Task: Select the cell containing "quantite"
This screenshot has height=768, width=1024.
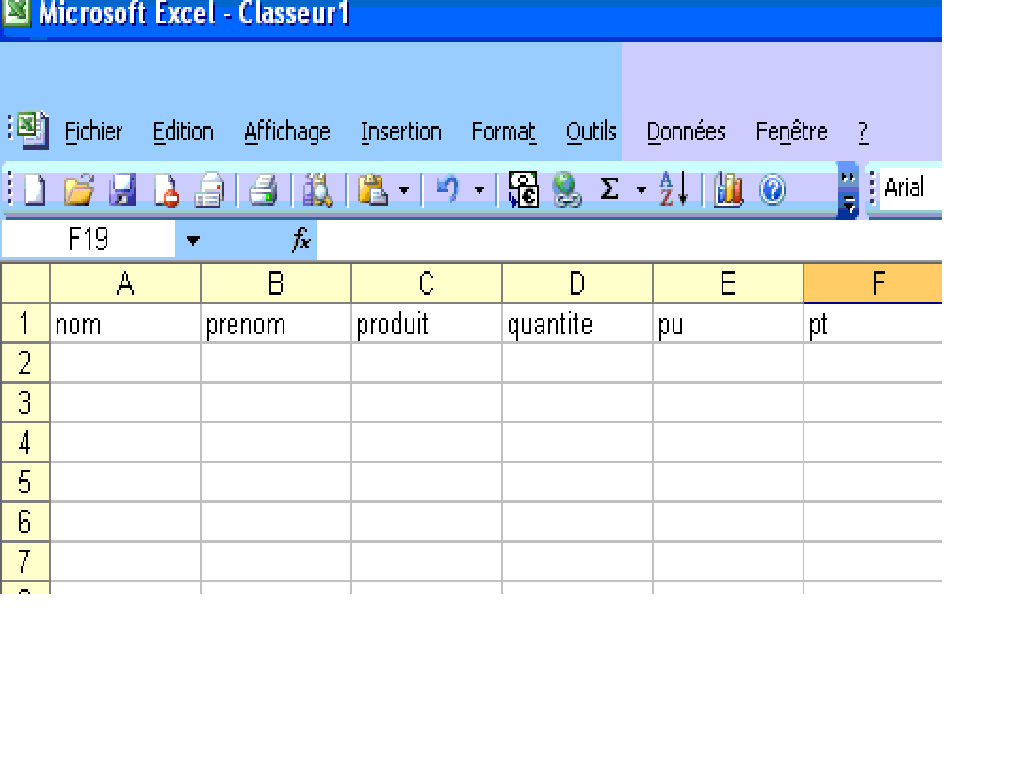Action: pos(577,323)
